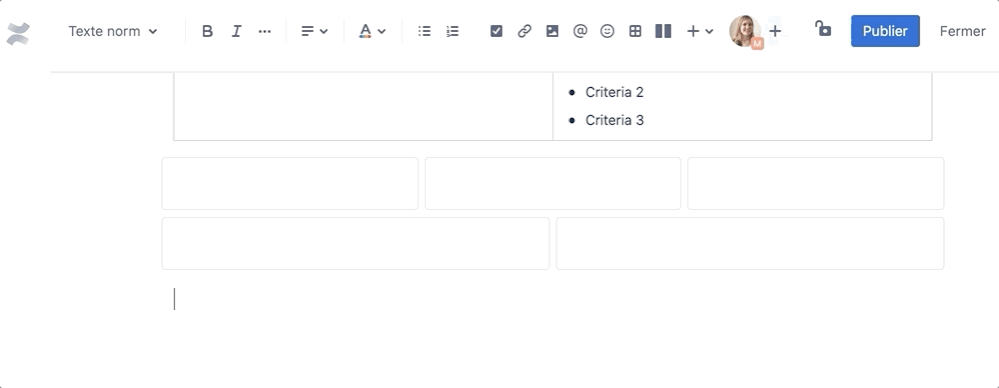This screenshot has width=999, height=388.
Task: Toggle bold formatting
Action: [207, 31]
